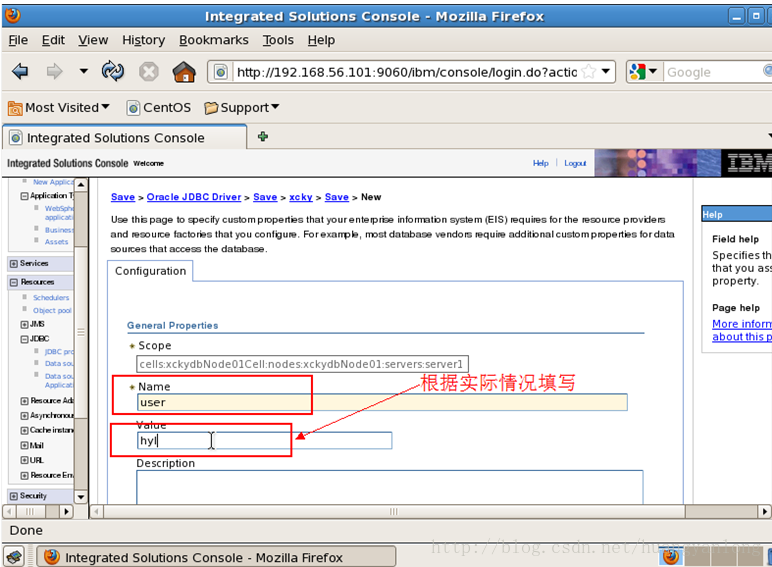Expand the Services section

(x=14, y=264)
